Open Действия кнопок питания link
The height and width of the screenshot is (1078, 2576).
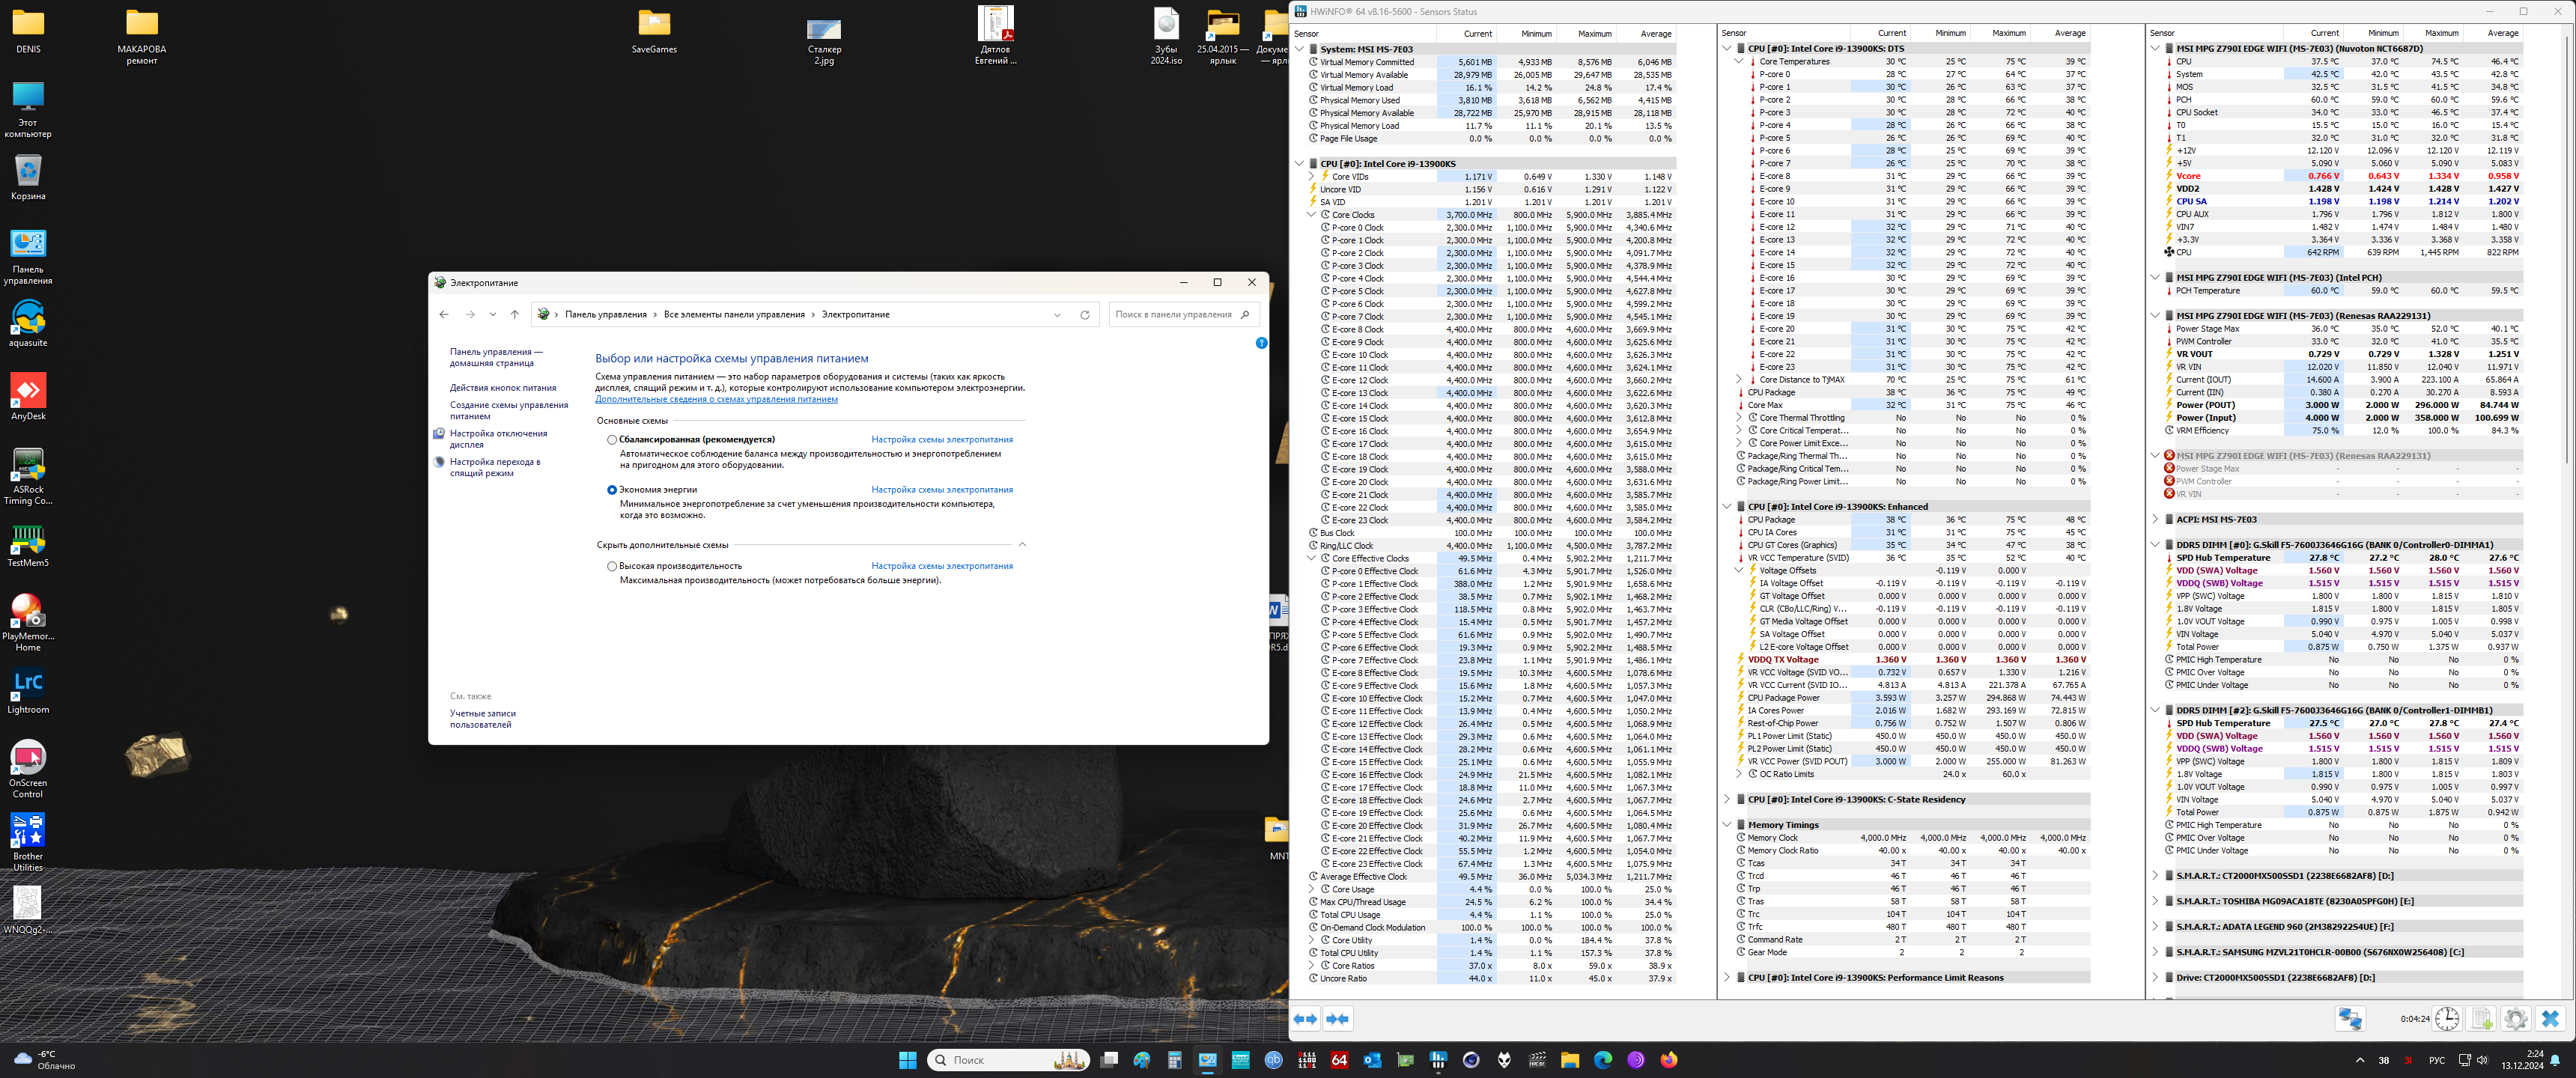(x=502, y=388)
